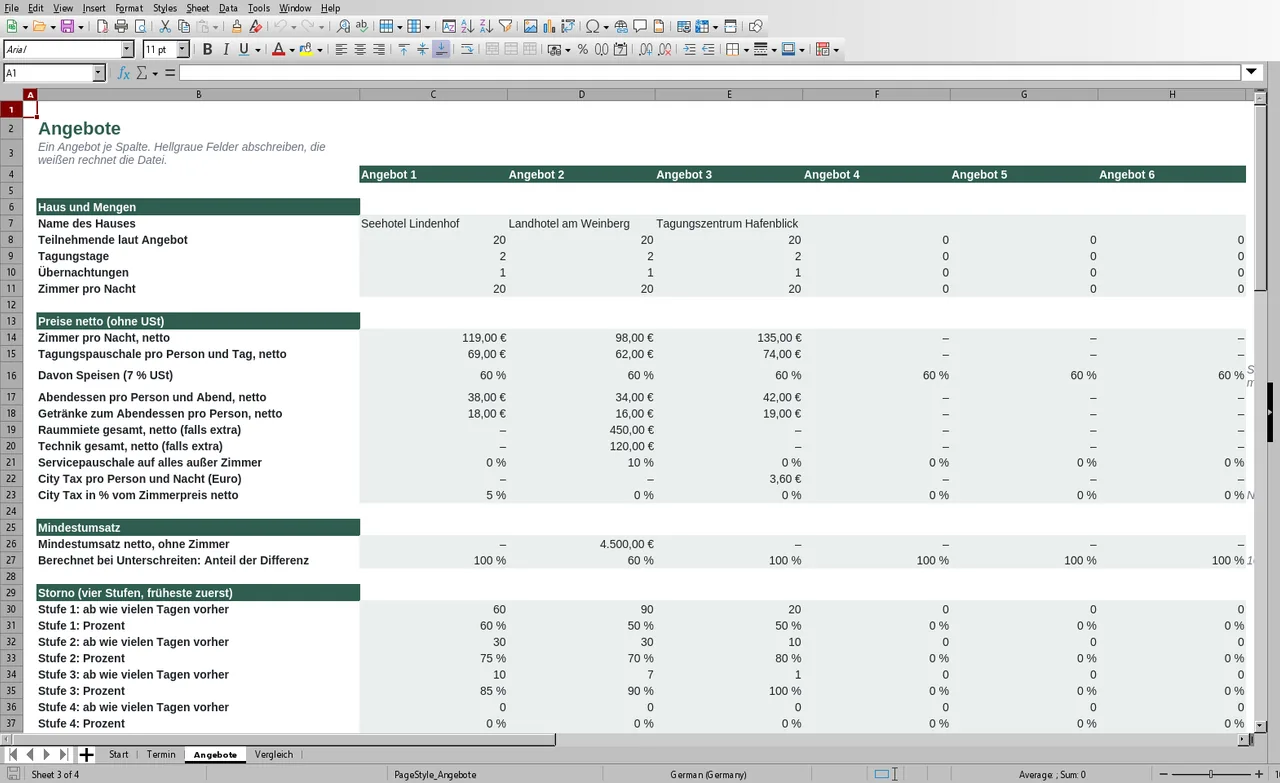This screenshot has width=1280, height=783.
Task: Open the font size dropdown
Action: point(183,49)
